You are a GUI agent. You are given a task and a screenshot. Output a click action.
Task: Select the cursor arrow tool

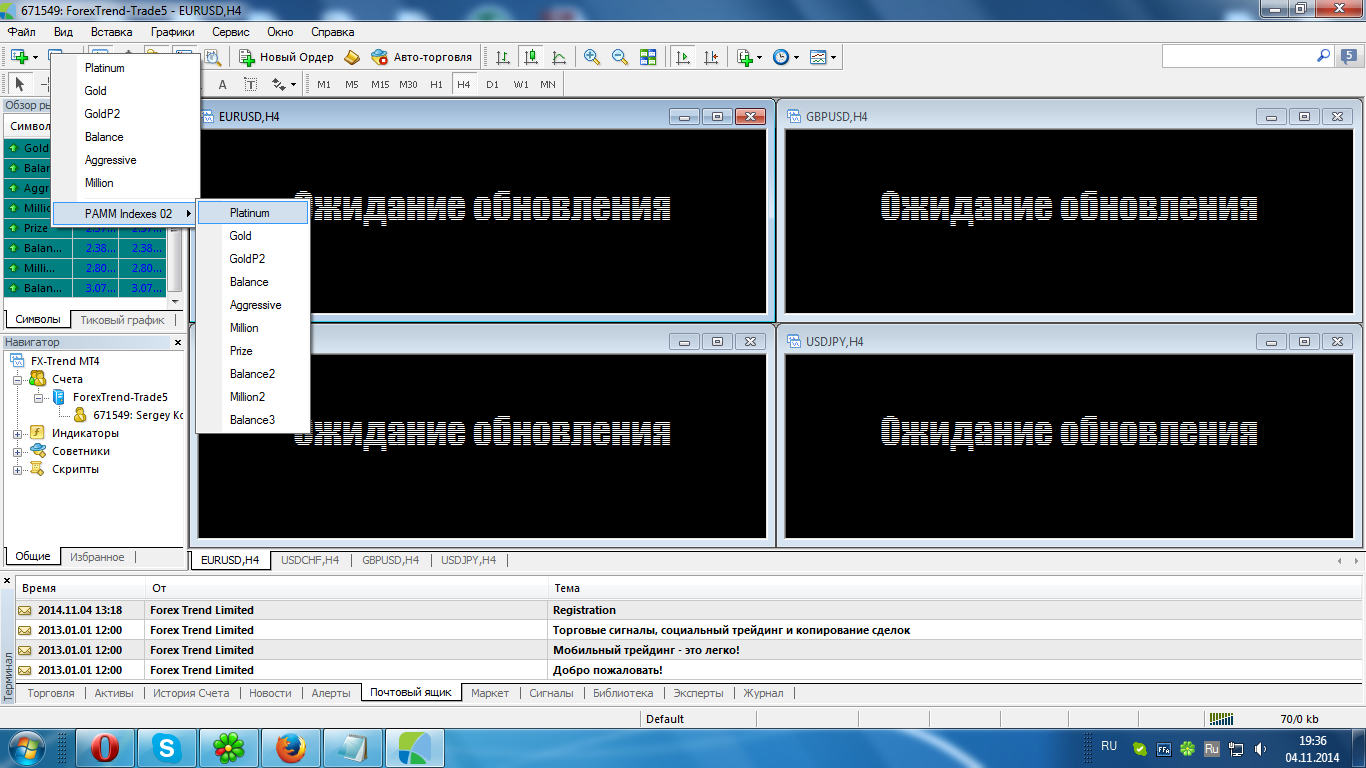[x=19, y=84]
